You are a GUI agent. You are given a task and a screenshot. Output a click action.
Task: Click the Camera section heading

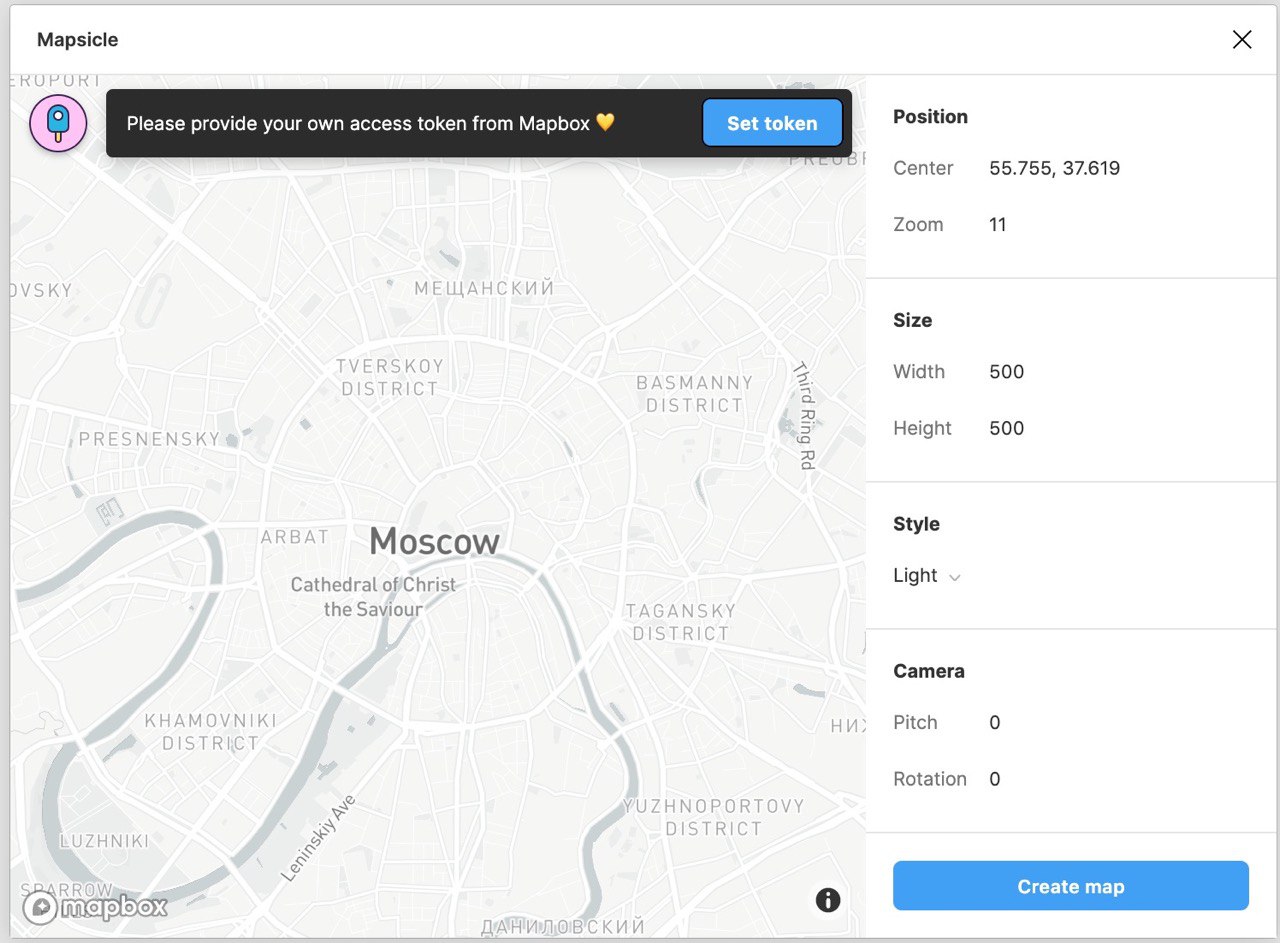tap(929, 671)
